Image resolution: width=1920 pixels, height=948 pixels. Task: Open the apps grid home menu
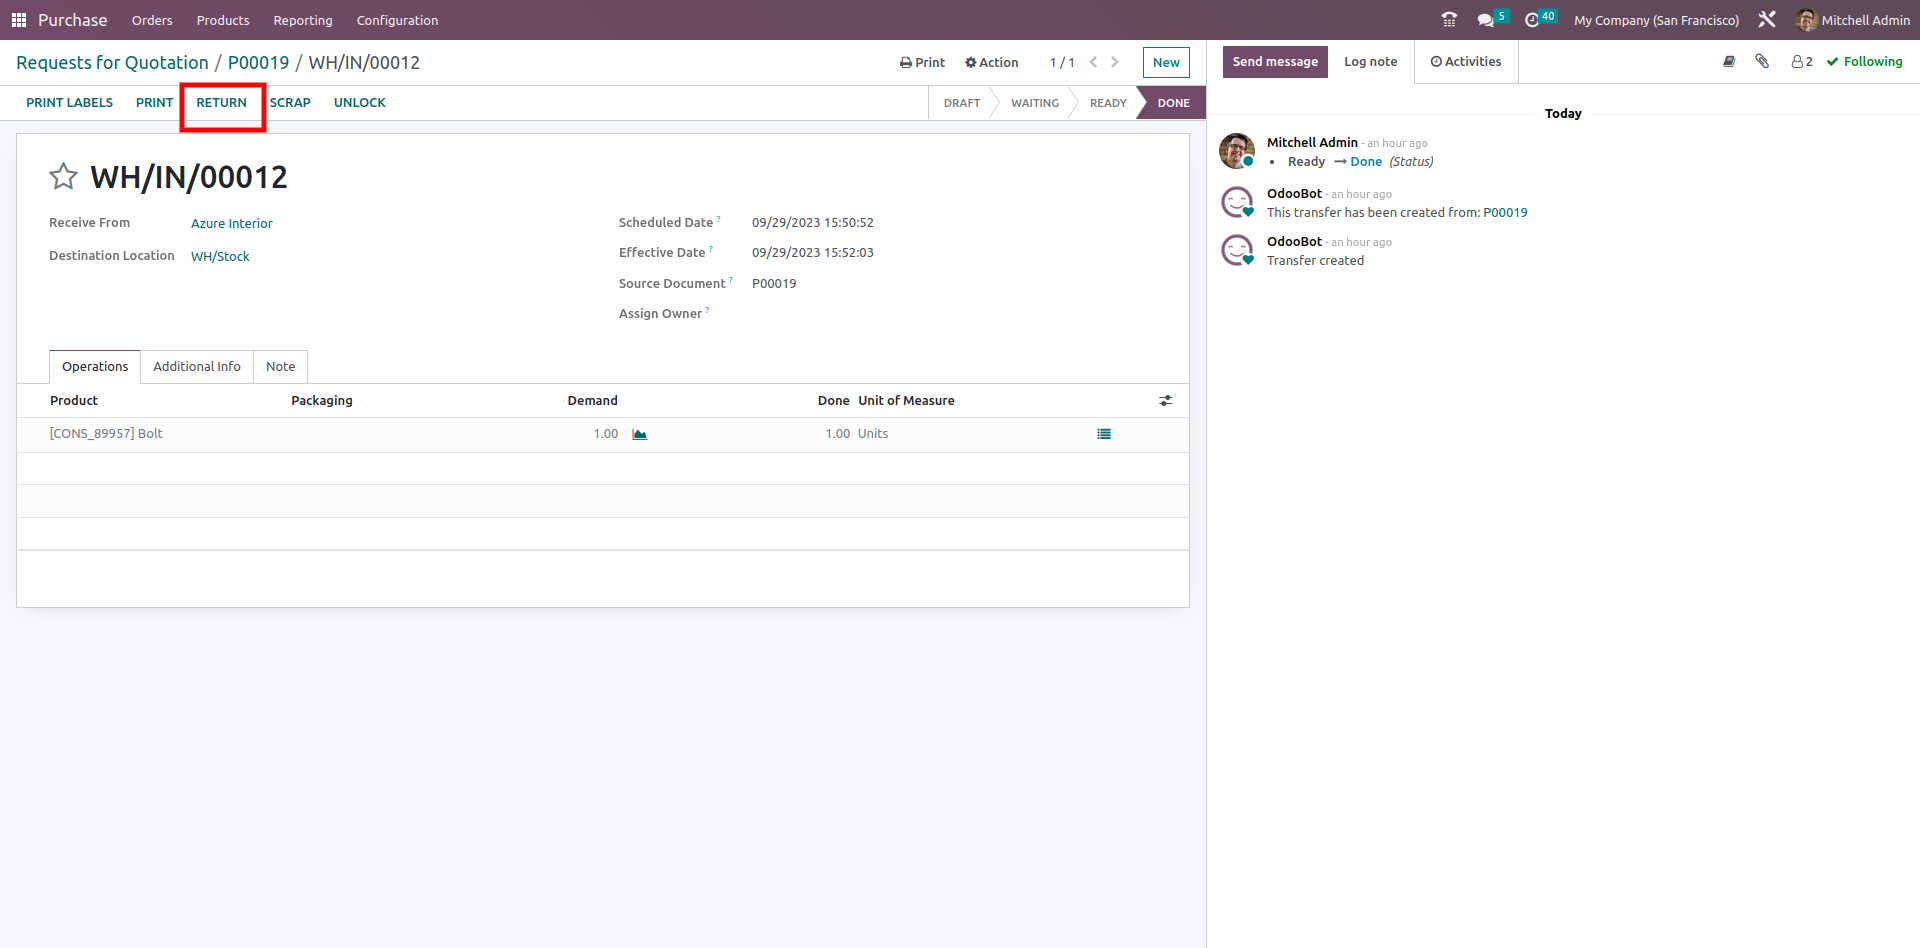coord(18,20)
